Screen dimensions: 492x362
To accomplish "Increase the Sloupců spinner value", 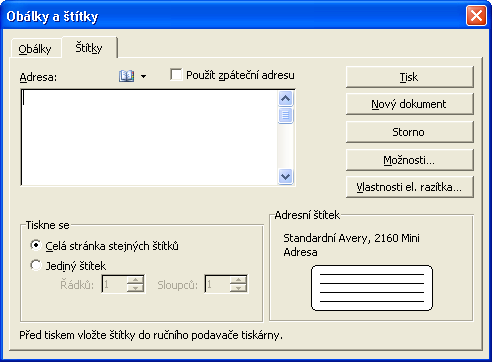I will [x=238, y=280].
